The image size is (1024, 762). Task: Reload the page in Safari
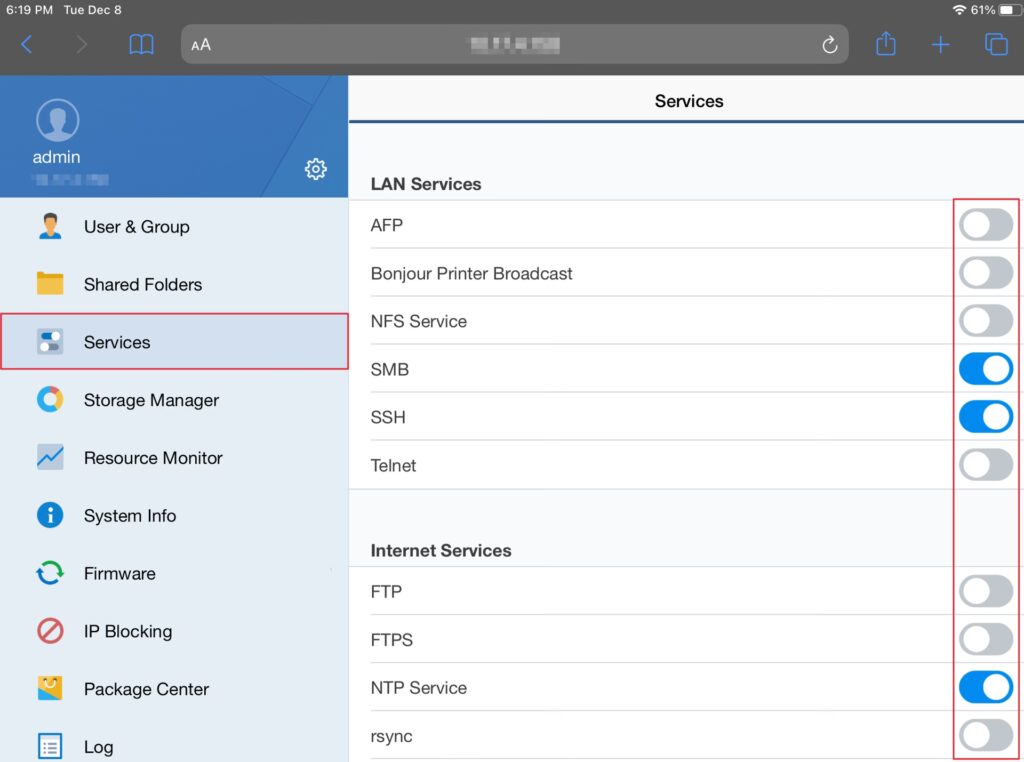click(x=828, y=45)
